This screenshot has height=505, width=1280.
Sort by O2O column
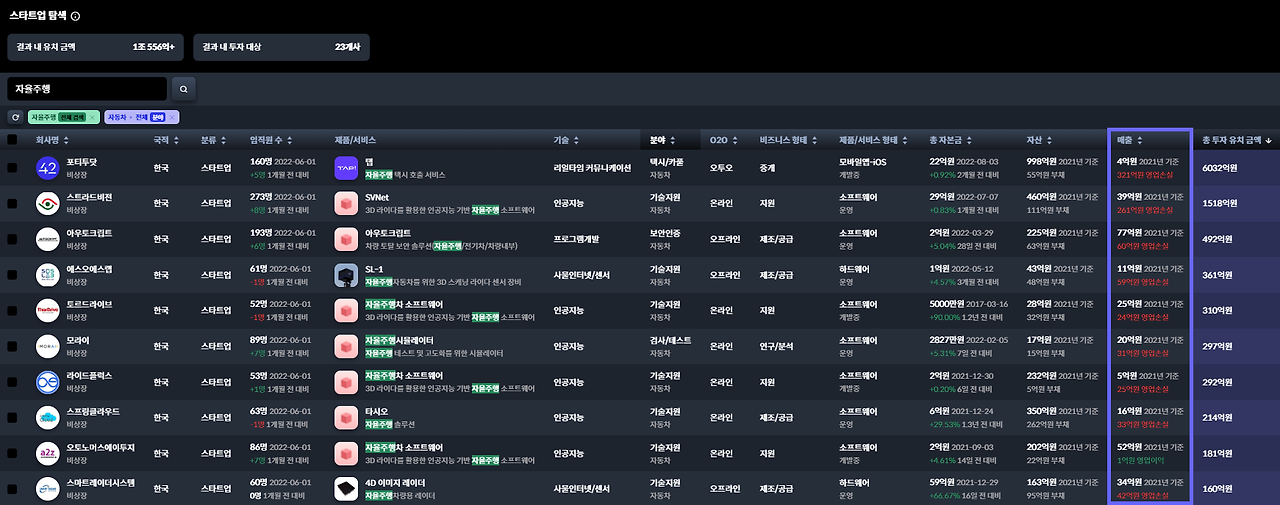(722, 140)
